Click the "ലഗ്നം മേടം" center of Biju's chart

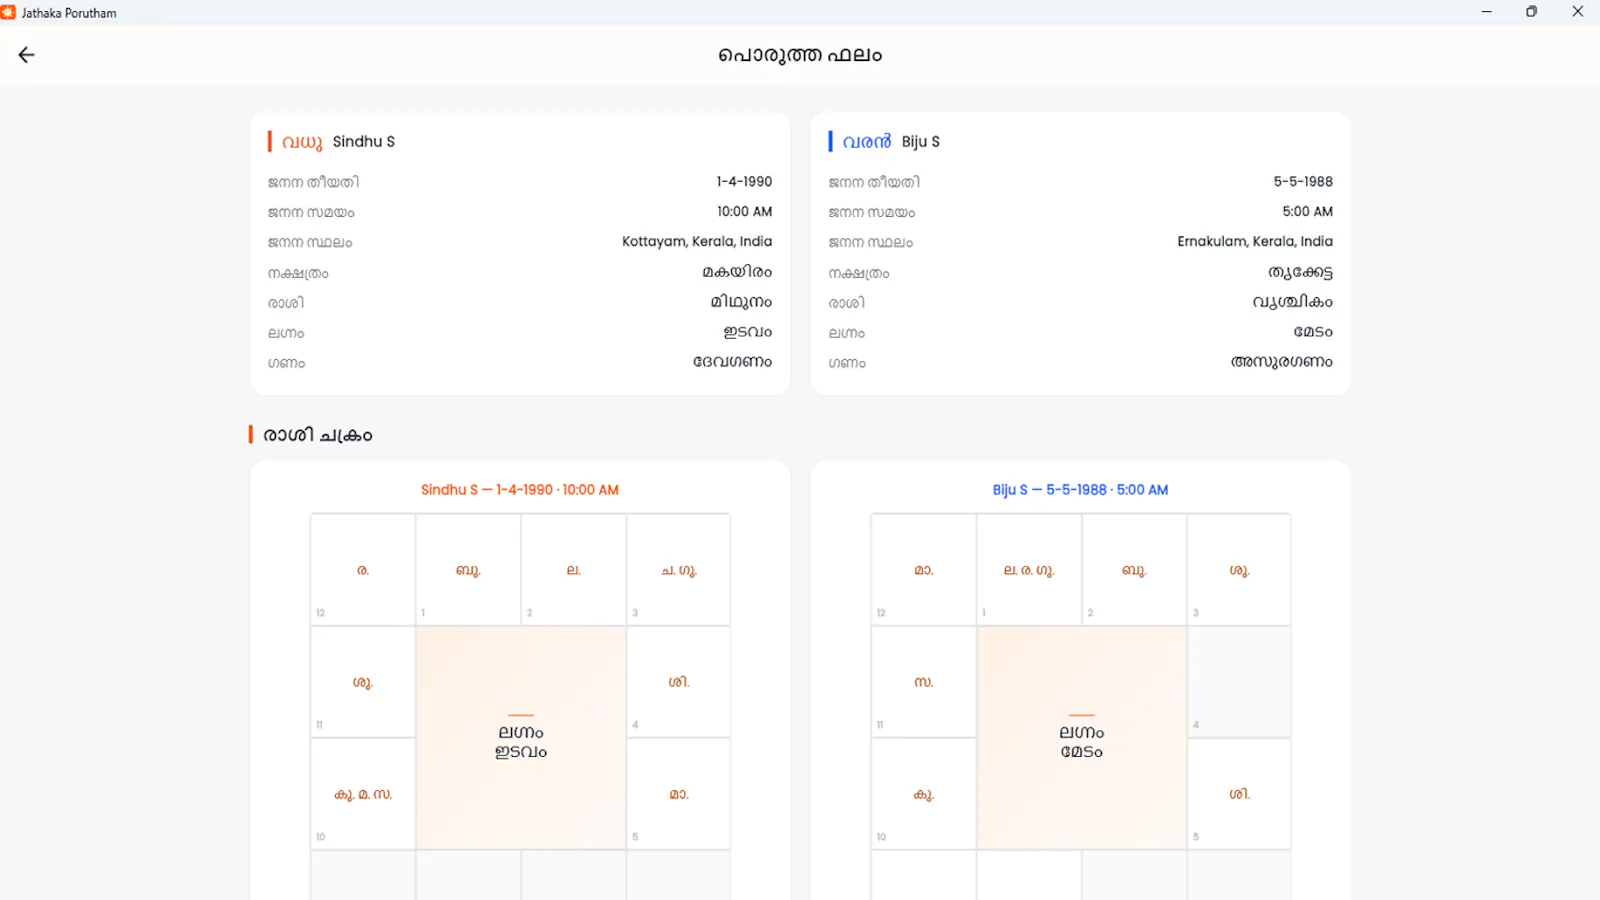coord(1082,738)
